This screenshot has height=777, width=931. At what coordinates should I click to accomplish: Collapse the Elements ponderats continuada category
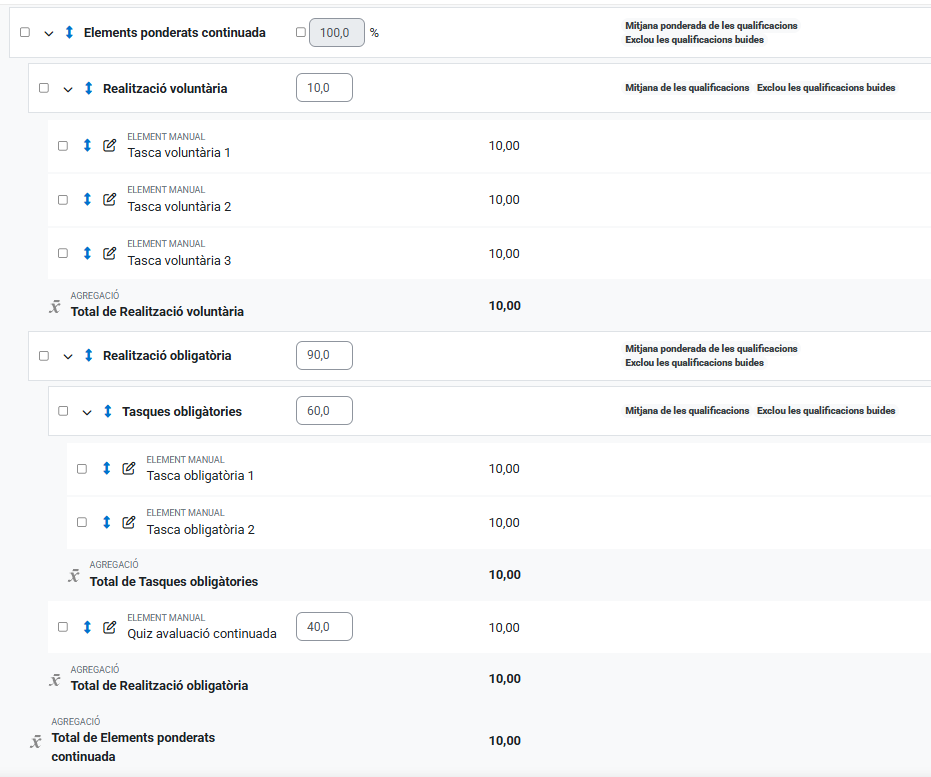coord(49,33)
